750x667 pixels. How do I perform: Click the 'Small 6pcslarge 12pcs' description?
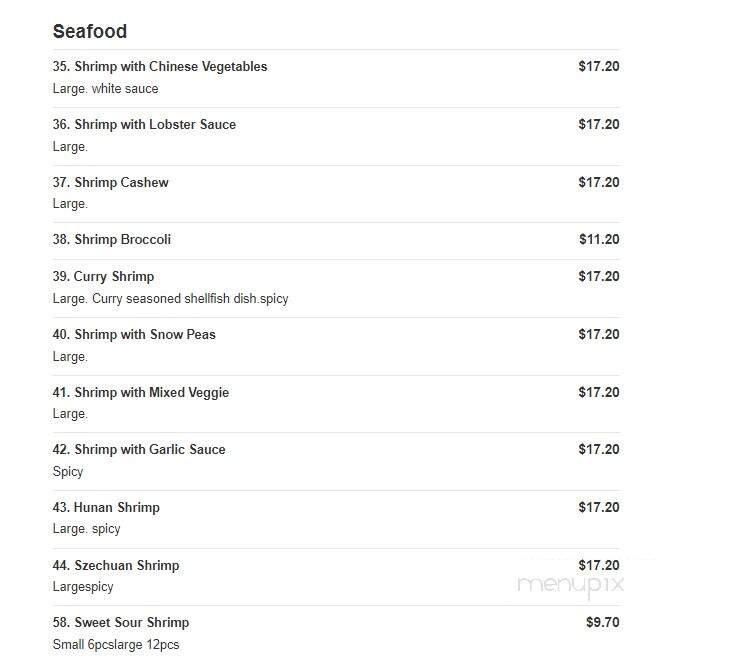pos(116,645)
